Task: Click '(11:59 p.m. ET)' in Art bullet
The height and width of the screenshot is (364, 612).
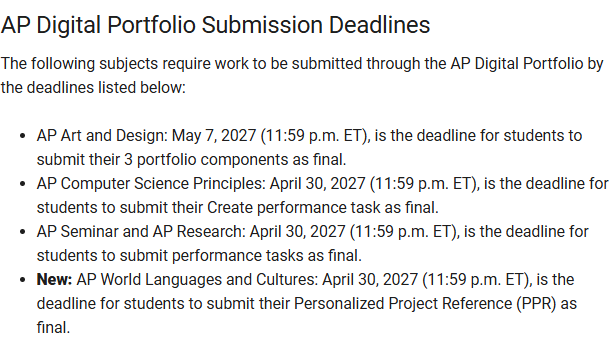Action: pos(315,136)
